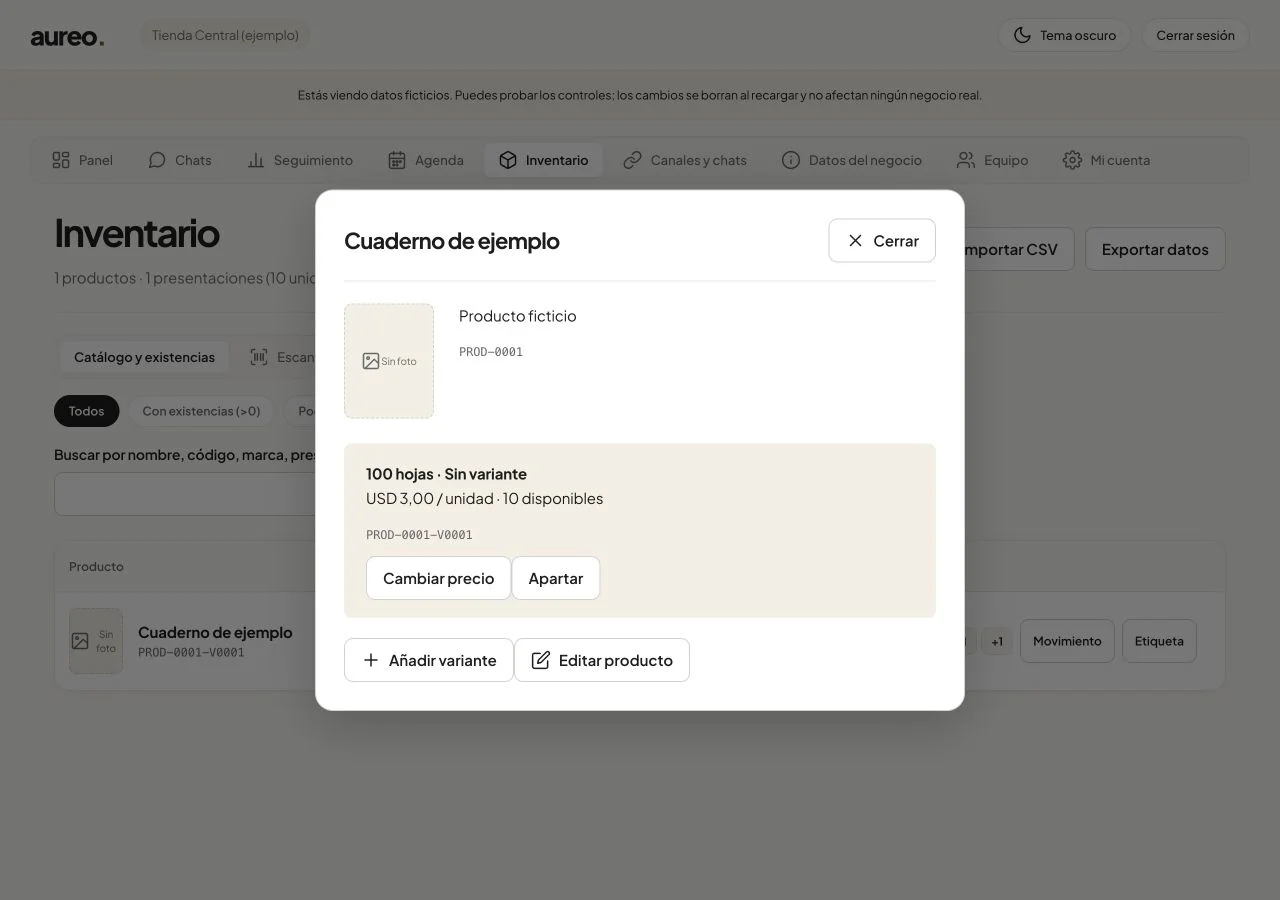Click the plus icon to add a variant

pyautogui.click(x=371, y=660)
